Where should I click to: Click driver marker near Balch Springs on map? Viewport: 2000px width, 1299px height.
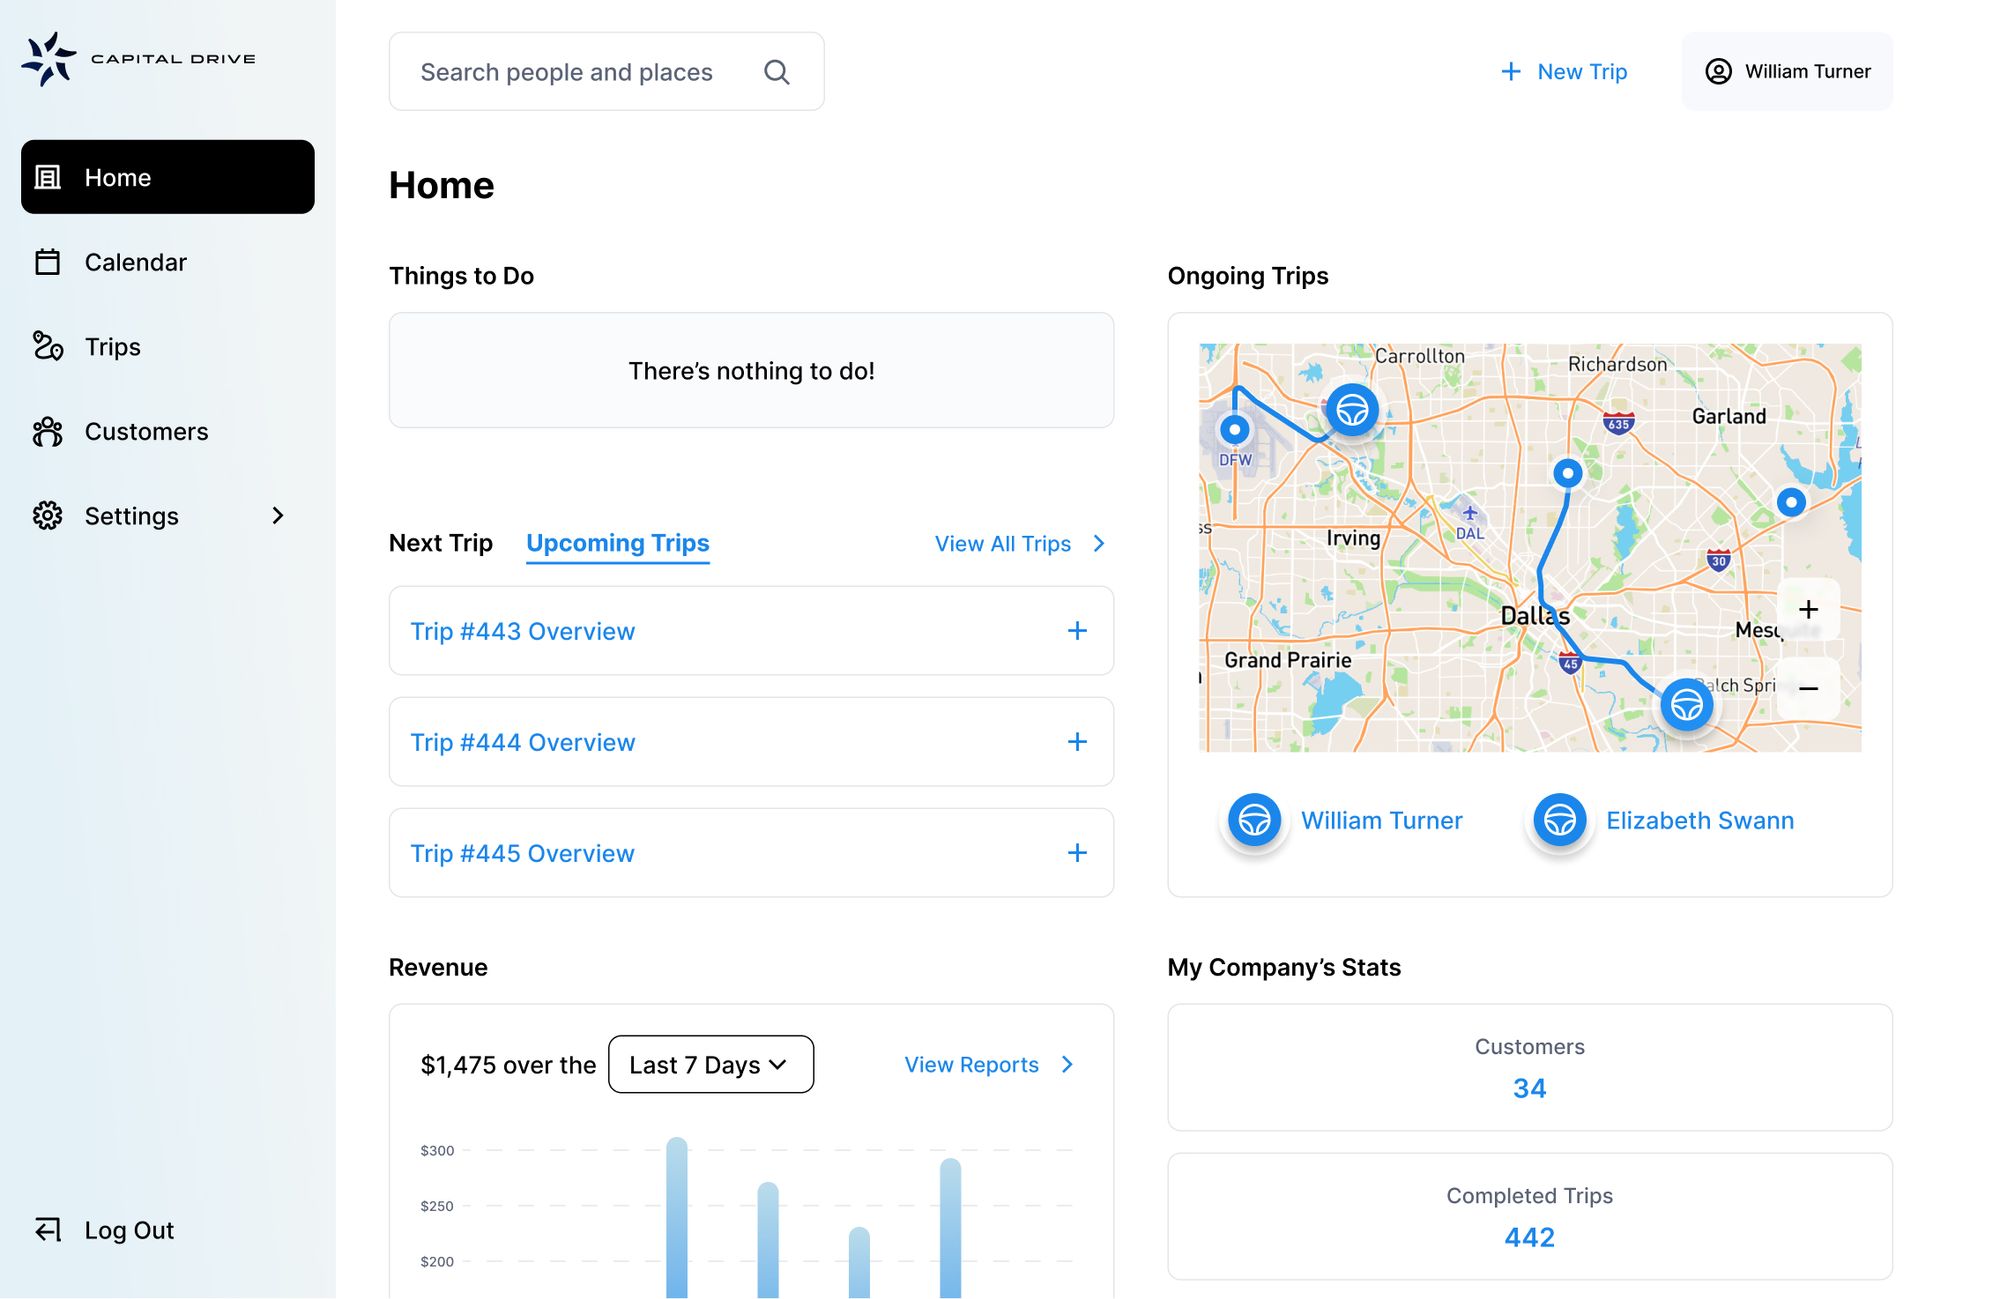point(1686,705)
